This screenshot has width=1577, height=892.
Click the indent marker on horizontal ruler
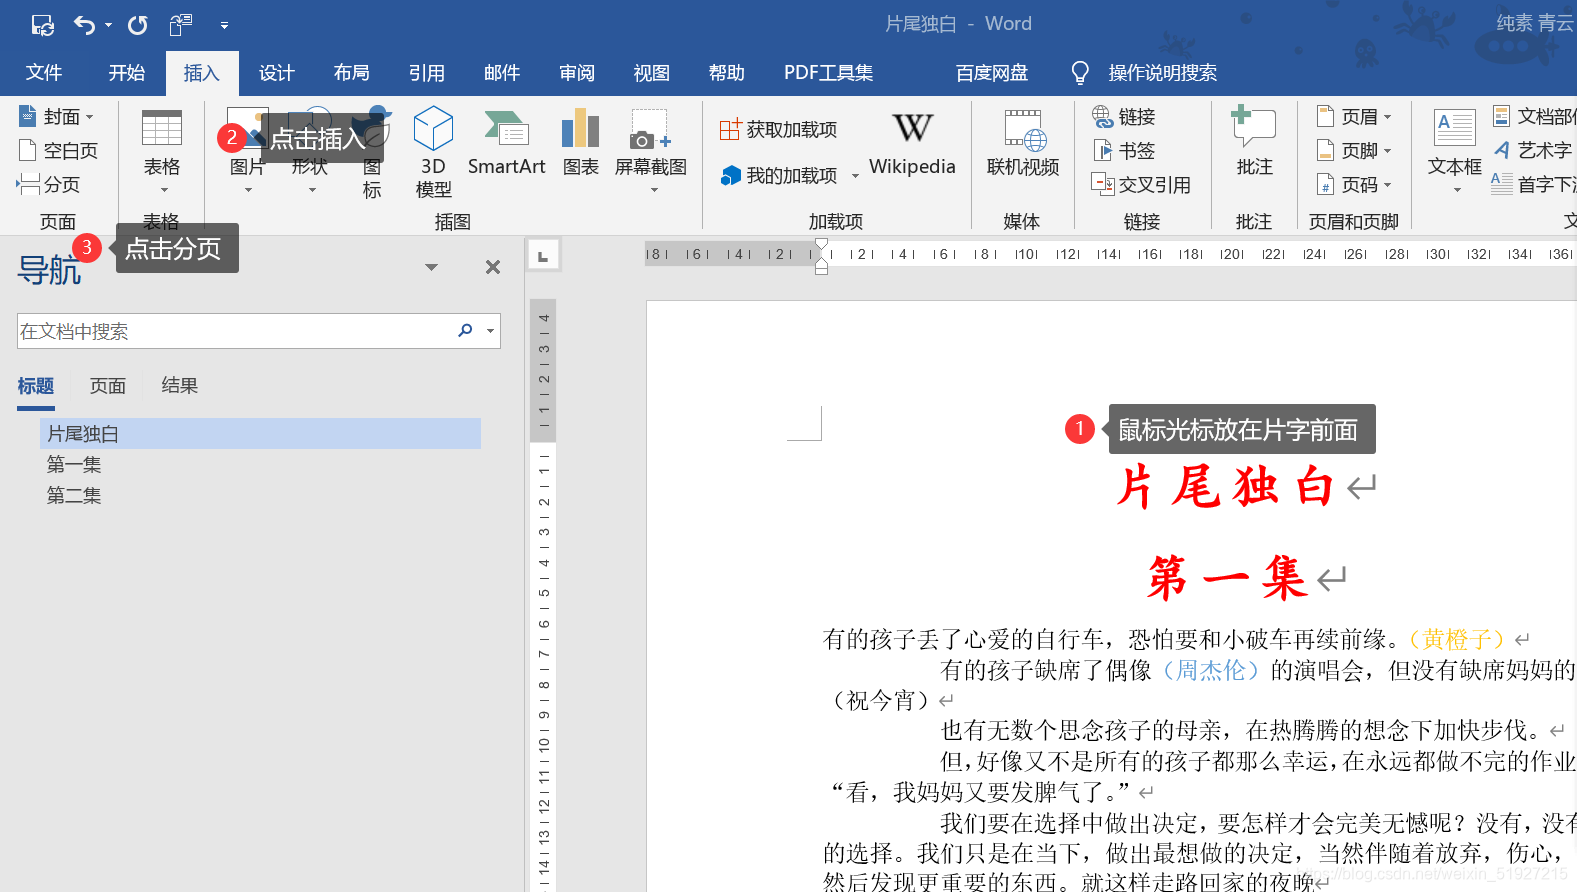(x=821, y=256)
